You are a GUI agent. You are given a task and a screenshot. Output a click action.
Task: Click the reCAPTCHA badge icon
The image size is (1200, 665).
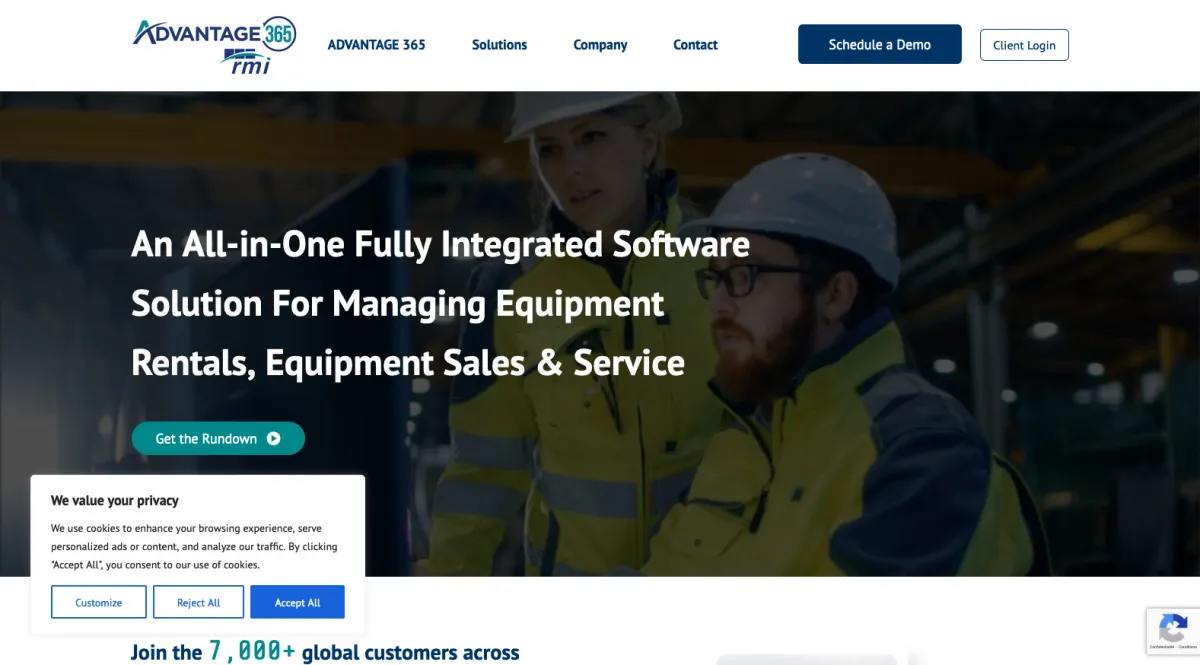click(x=1173, y=629)
